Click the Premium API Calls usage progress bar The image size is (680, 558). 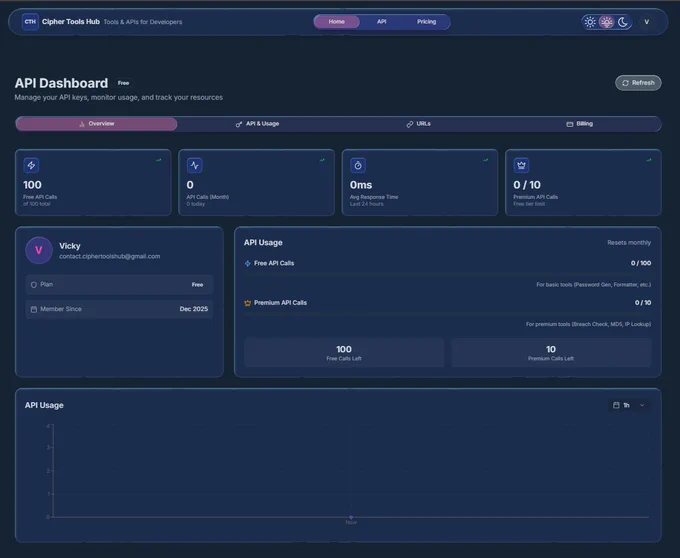448,313
